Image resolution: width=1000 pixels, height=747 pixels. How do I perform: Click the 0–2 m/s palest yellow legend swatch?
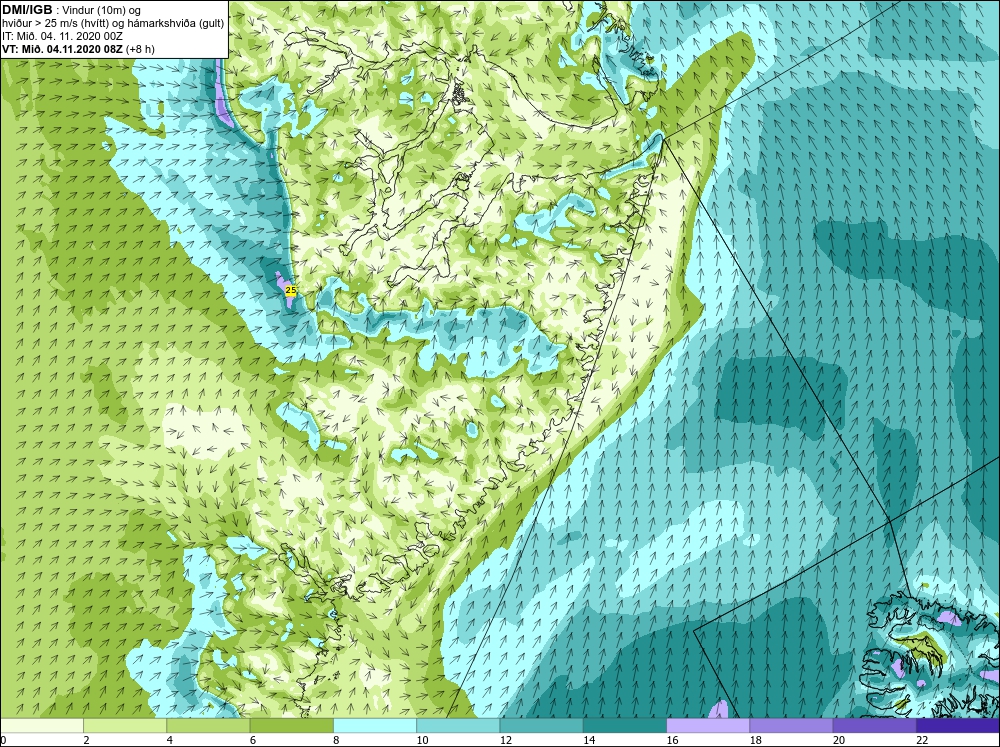coord(41,725)
